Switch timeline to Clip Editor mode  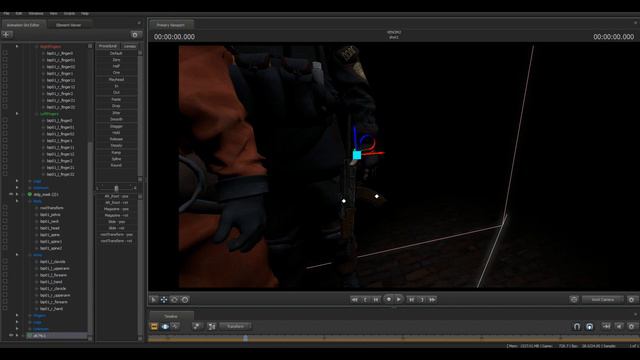point(154,327)
